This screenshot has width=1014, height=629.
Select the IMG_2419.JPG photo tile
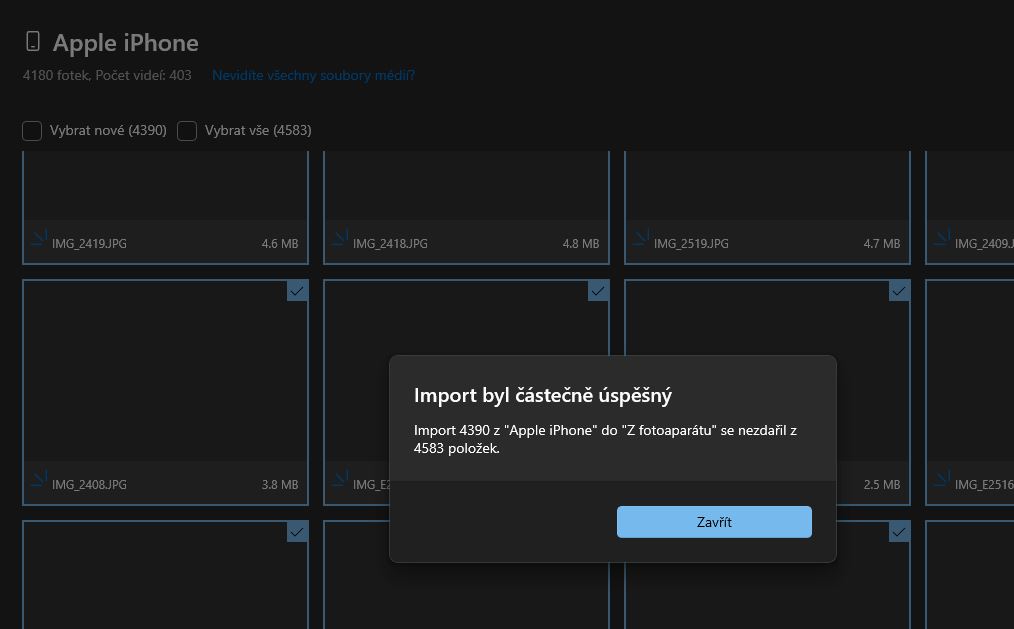coord(165,190)
